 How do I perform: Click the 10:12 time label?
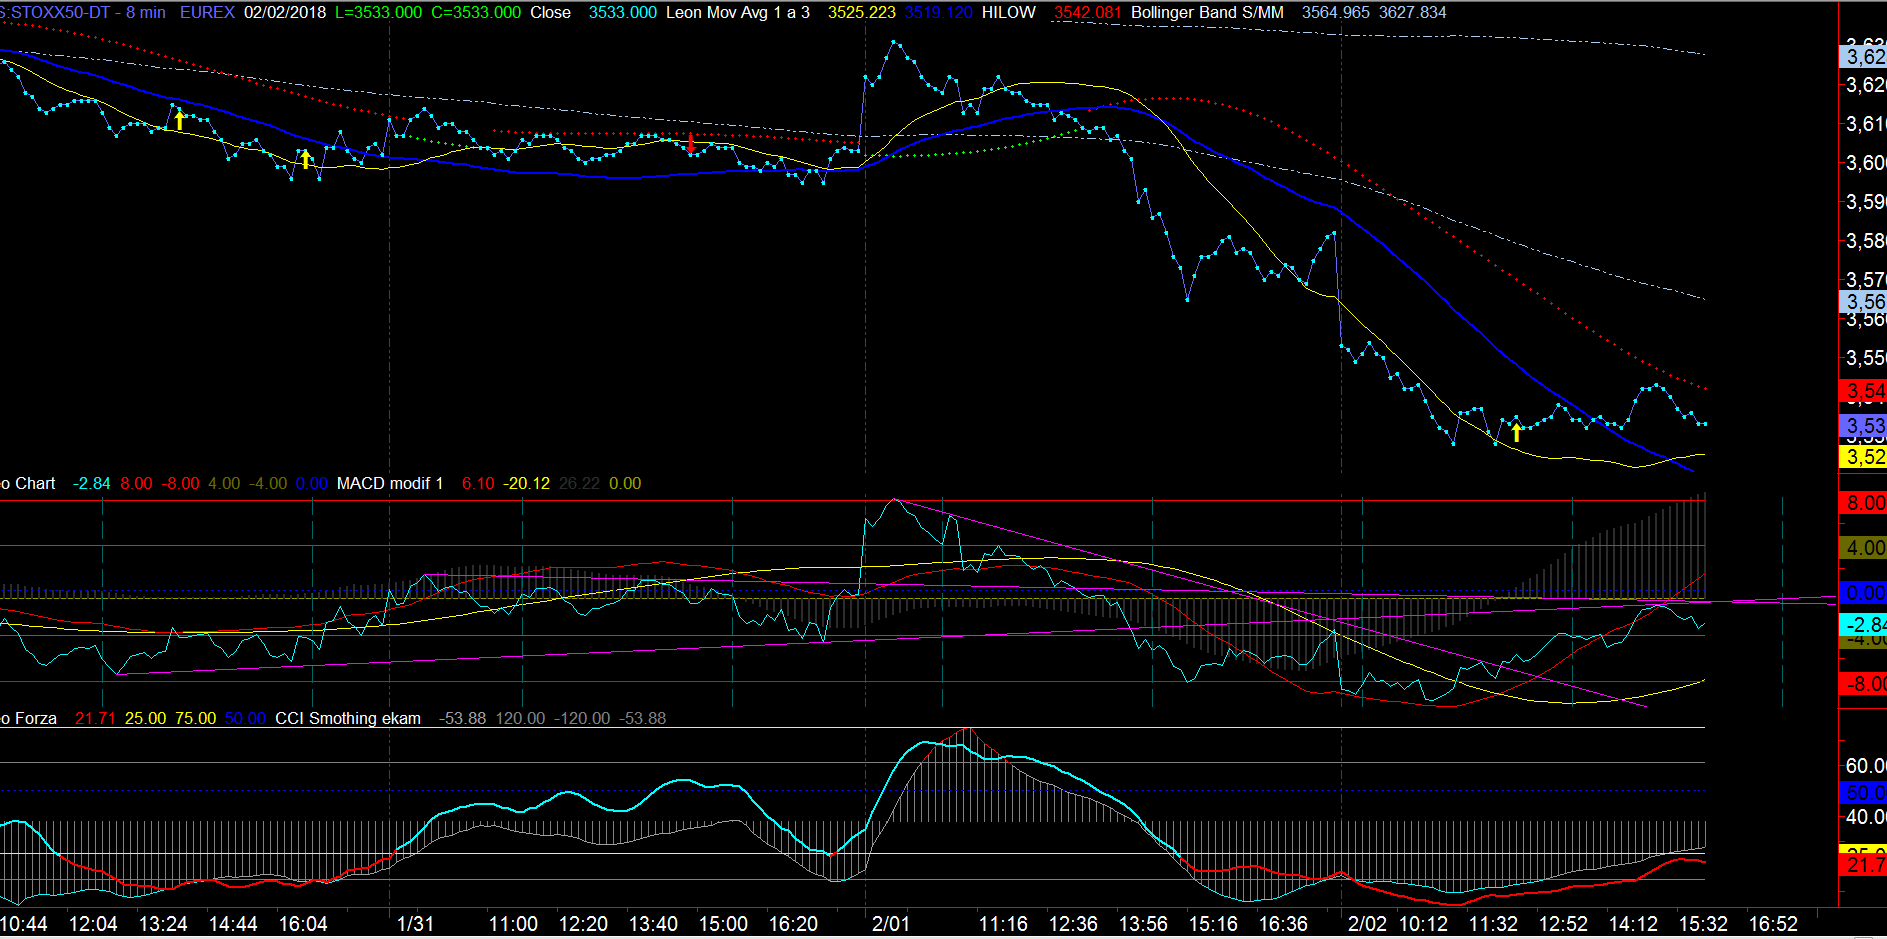point(1423,924)
